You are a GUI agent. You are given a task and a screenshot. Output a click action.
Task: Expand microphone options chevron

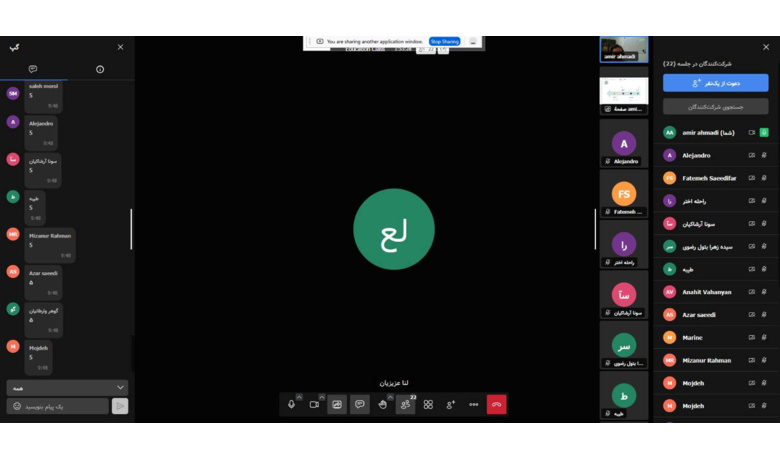(299, 397)
